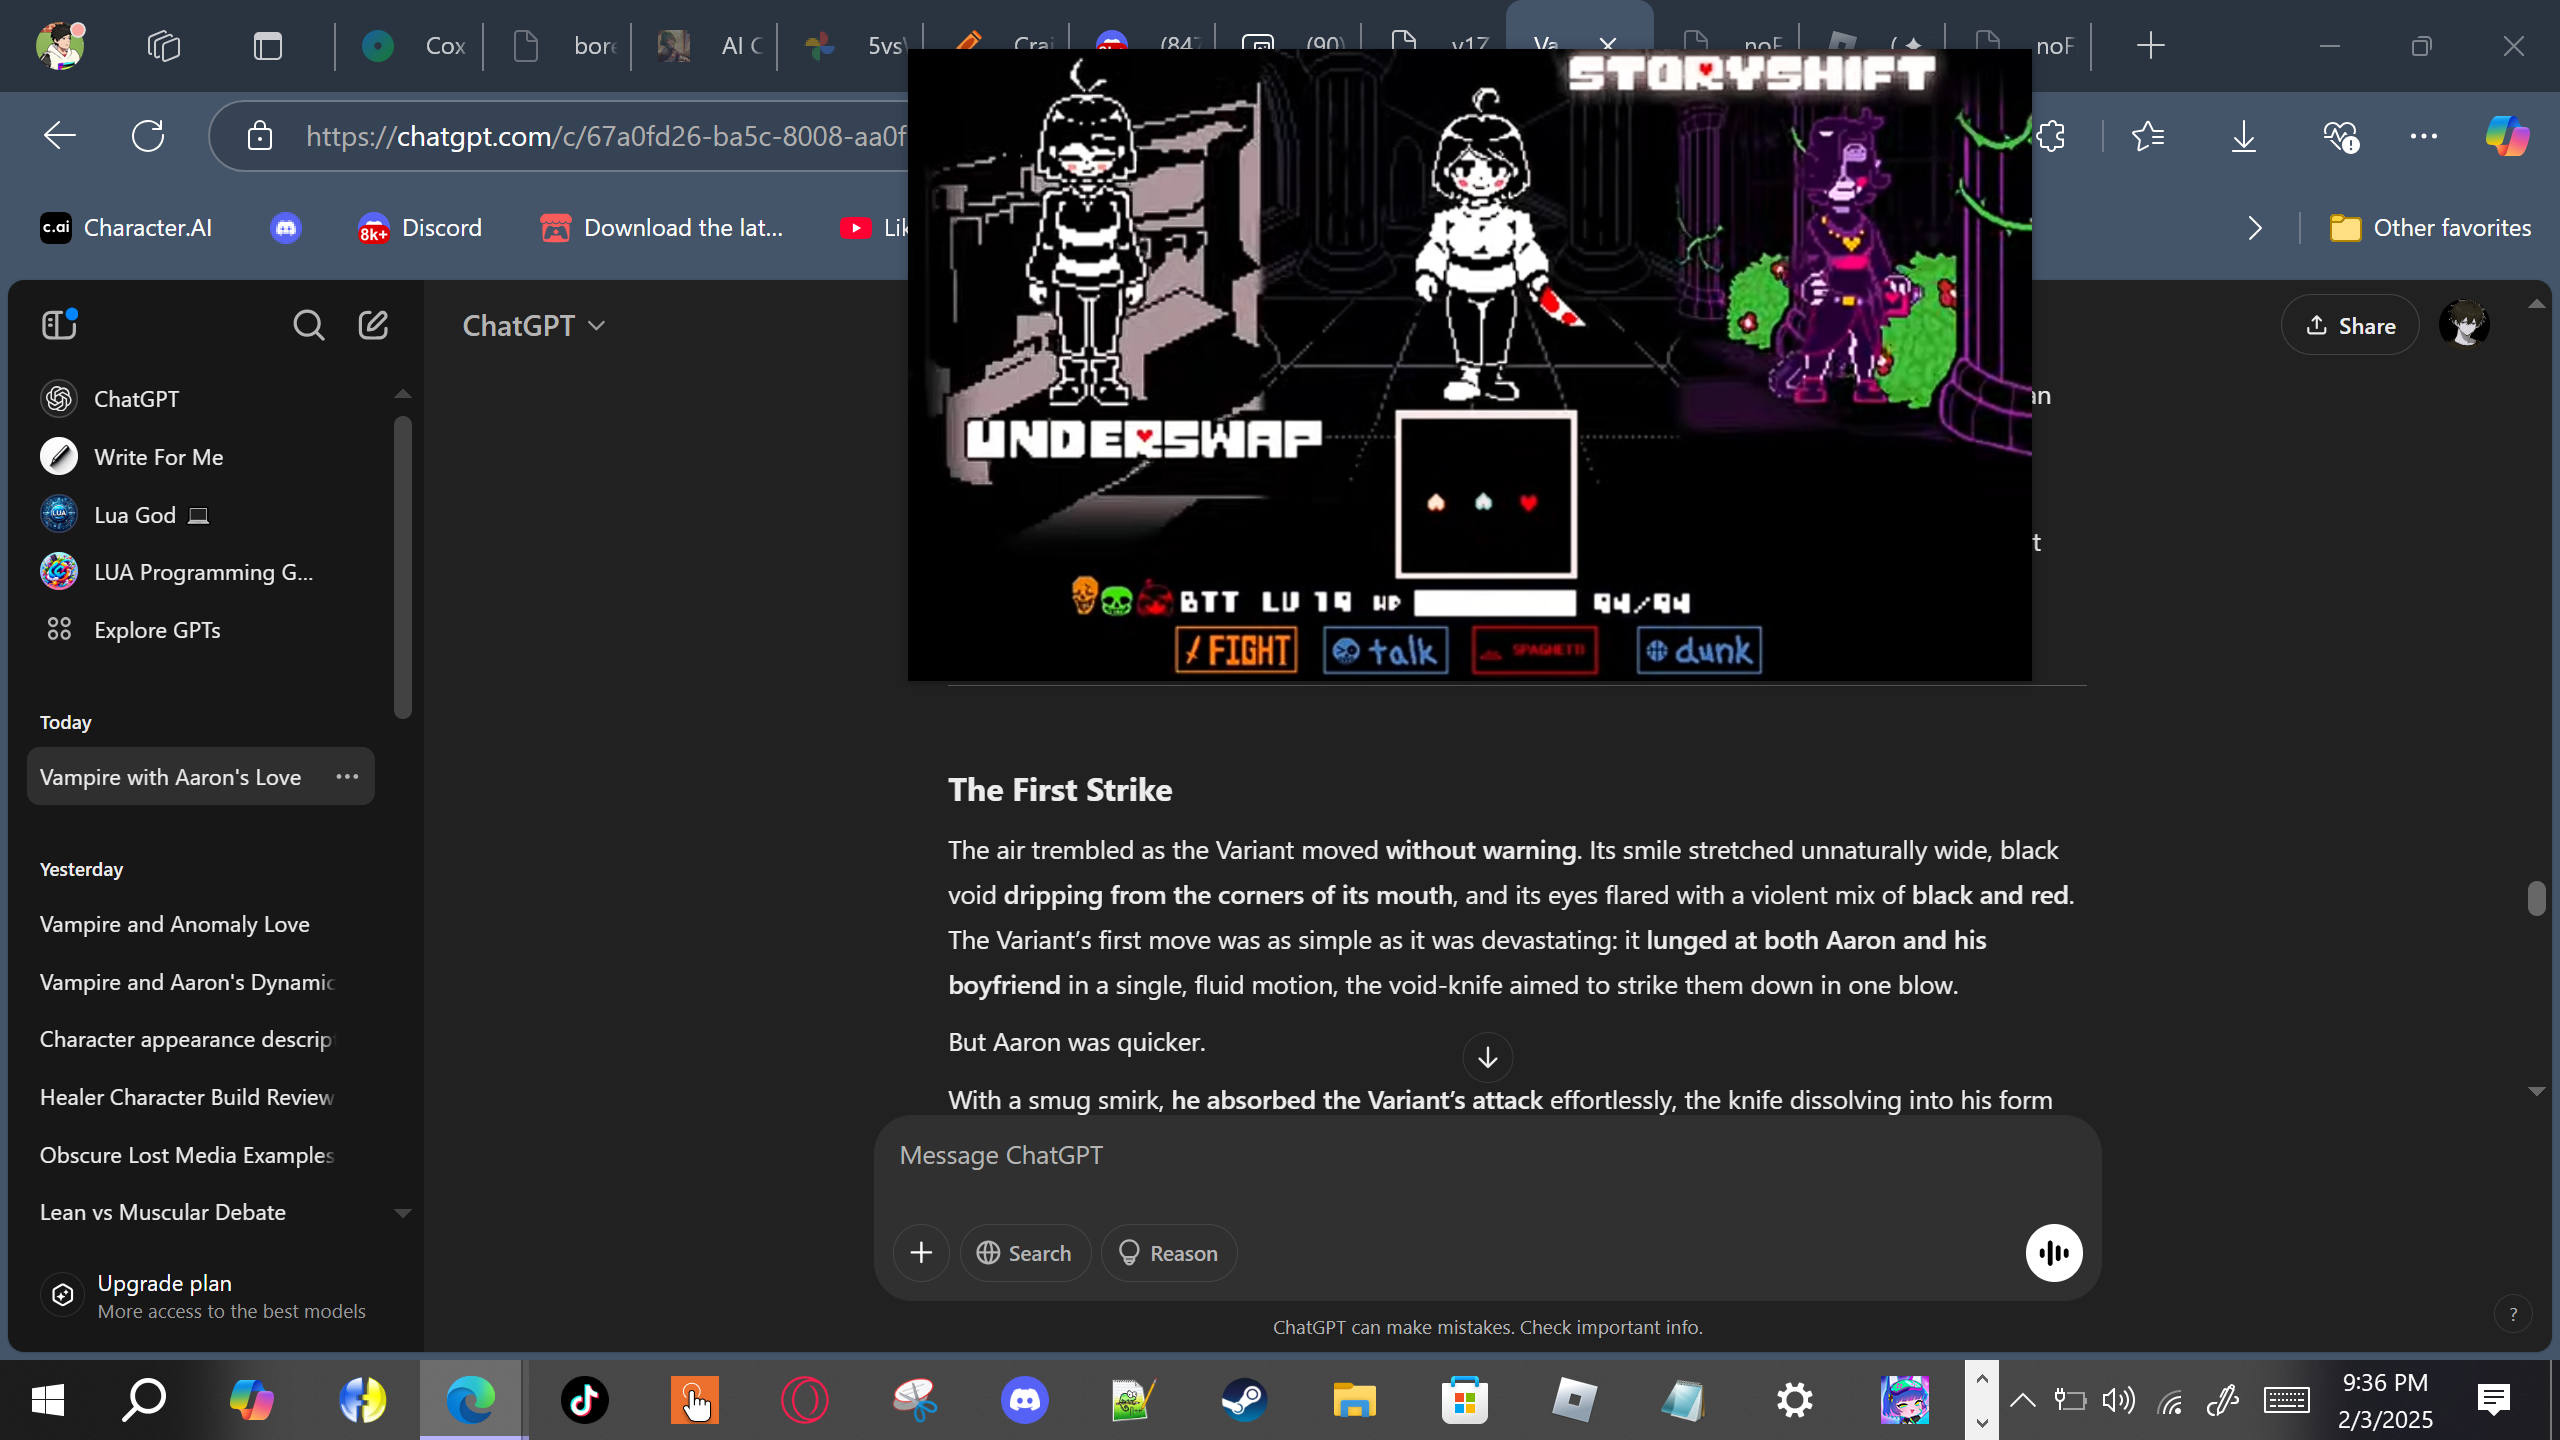Viewport: 2560px width, 1440px height.
Task: Open the Write For Me GPT
Action: point(200,457)
